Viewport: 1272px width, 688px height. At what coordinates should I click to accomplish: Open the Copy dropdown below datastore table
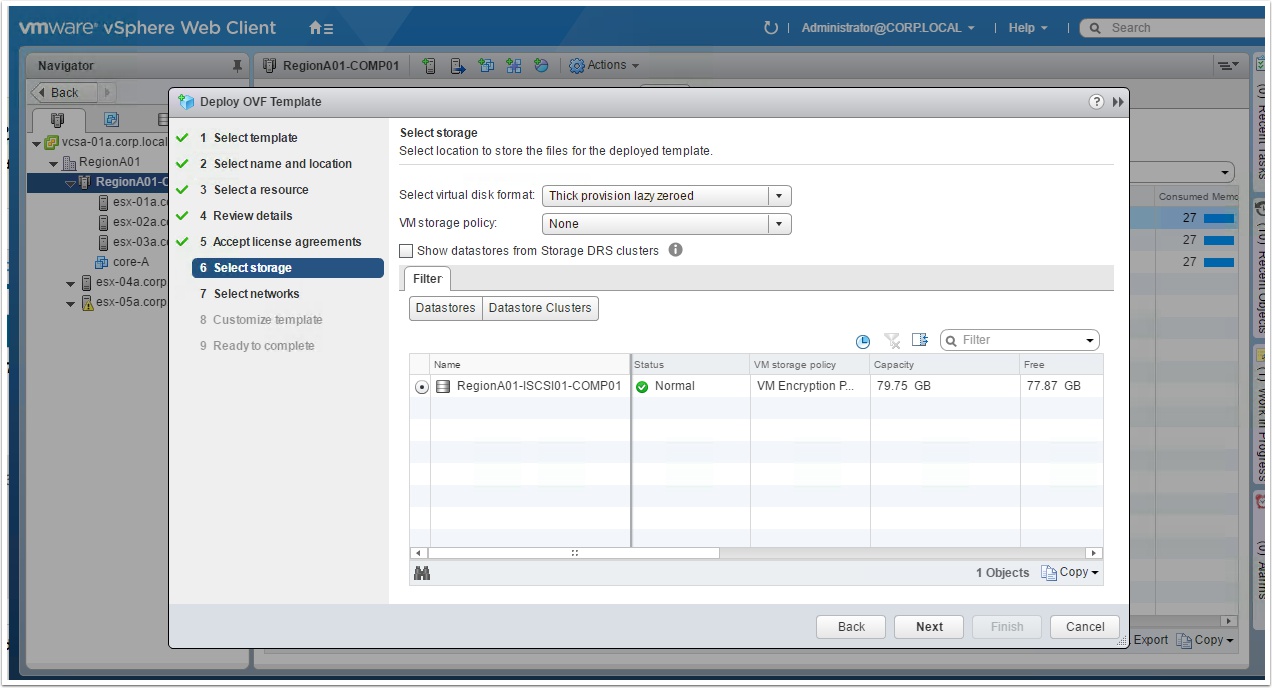click(1070, 573)
